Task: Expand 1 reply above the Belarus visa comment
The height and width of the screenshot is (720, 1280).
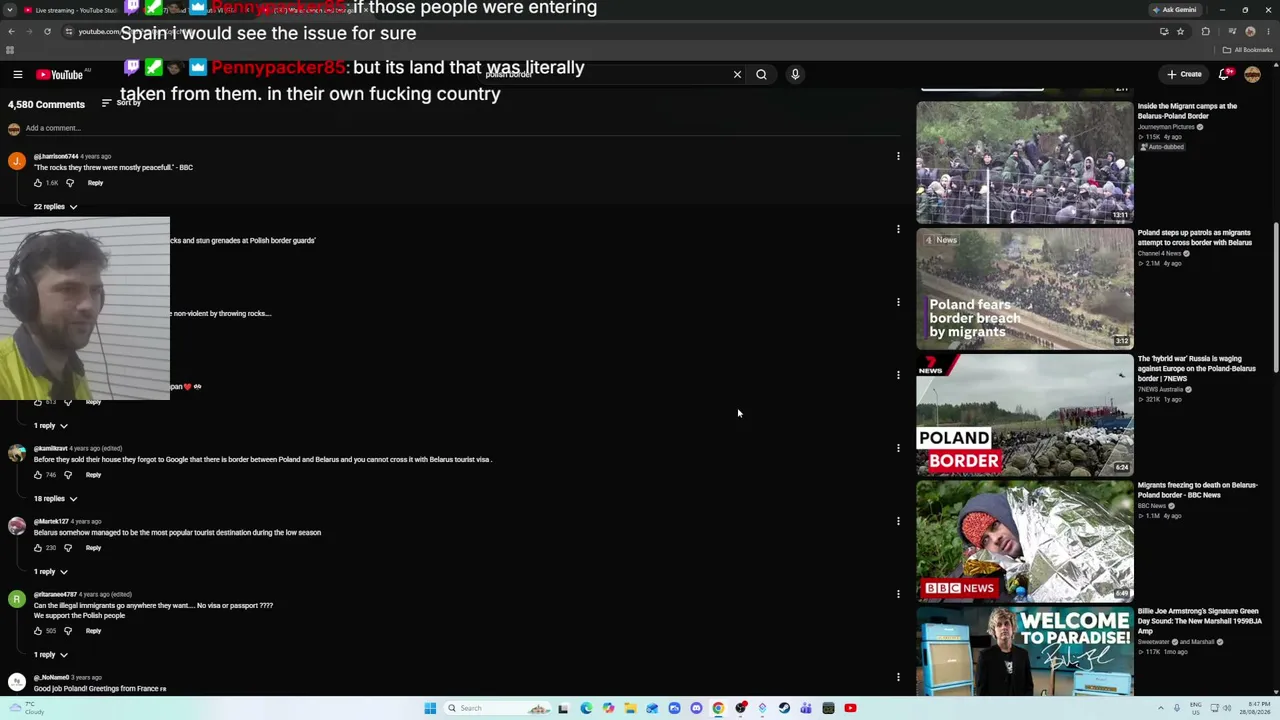Action: pyautogui.click(x=50, y=426)
